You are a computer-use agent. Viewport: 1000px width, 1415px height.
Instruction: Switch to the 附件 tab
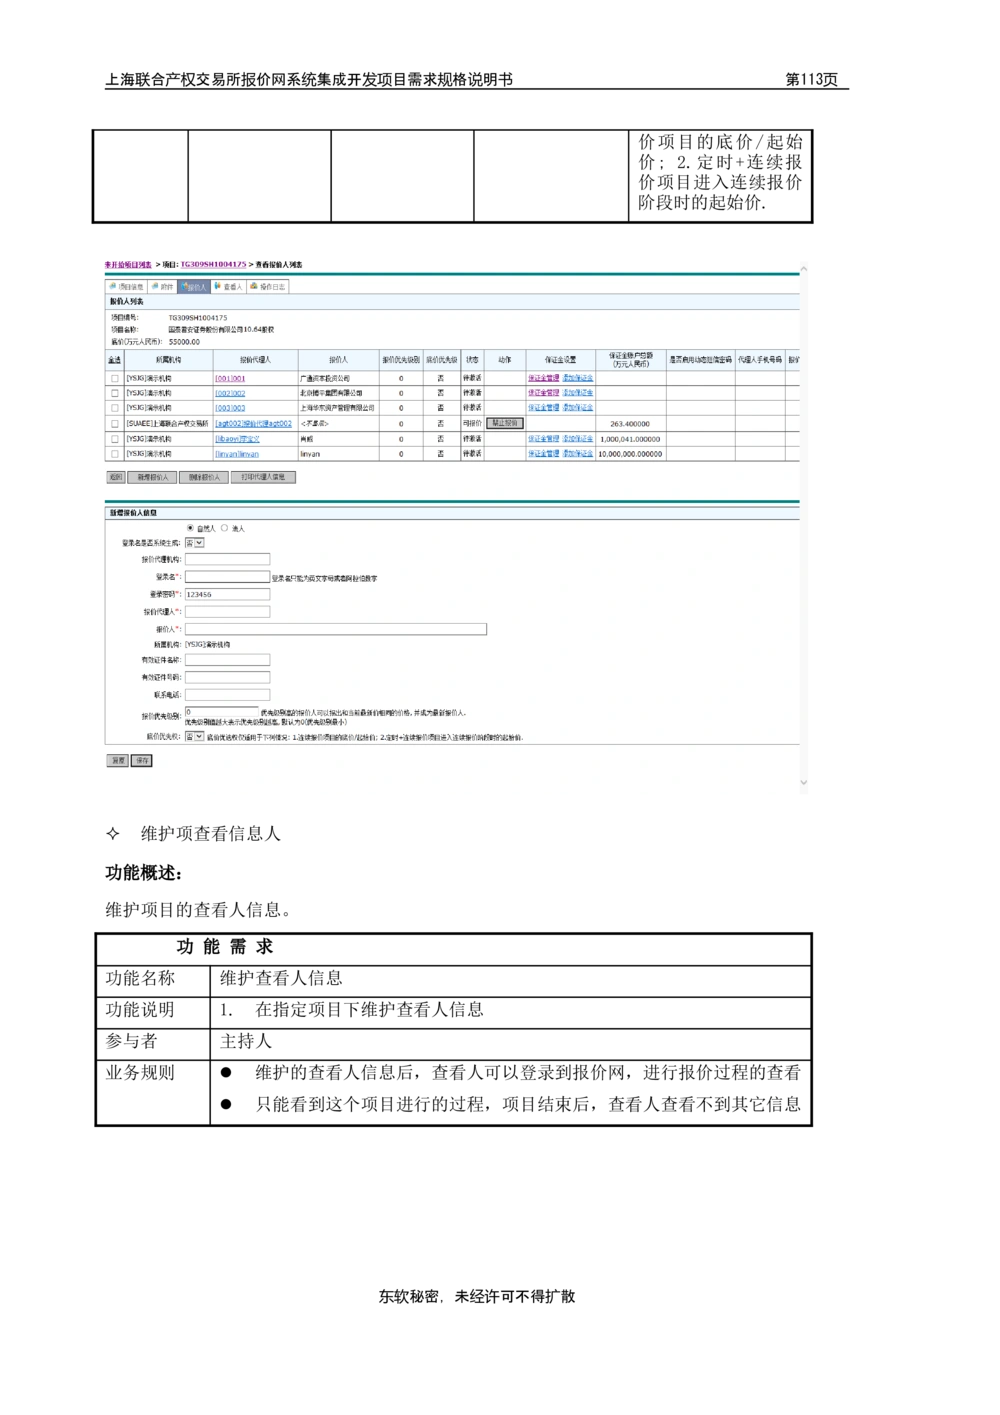pos(162,287)
